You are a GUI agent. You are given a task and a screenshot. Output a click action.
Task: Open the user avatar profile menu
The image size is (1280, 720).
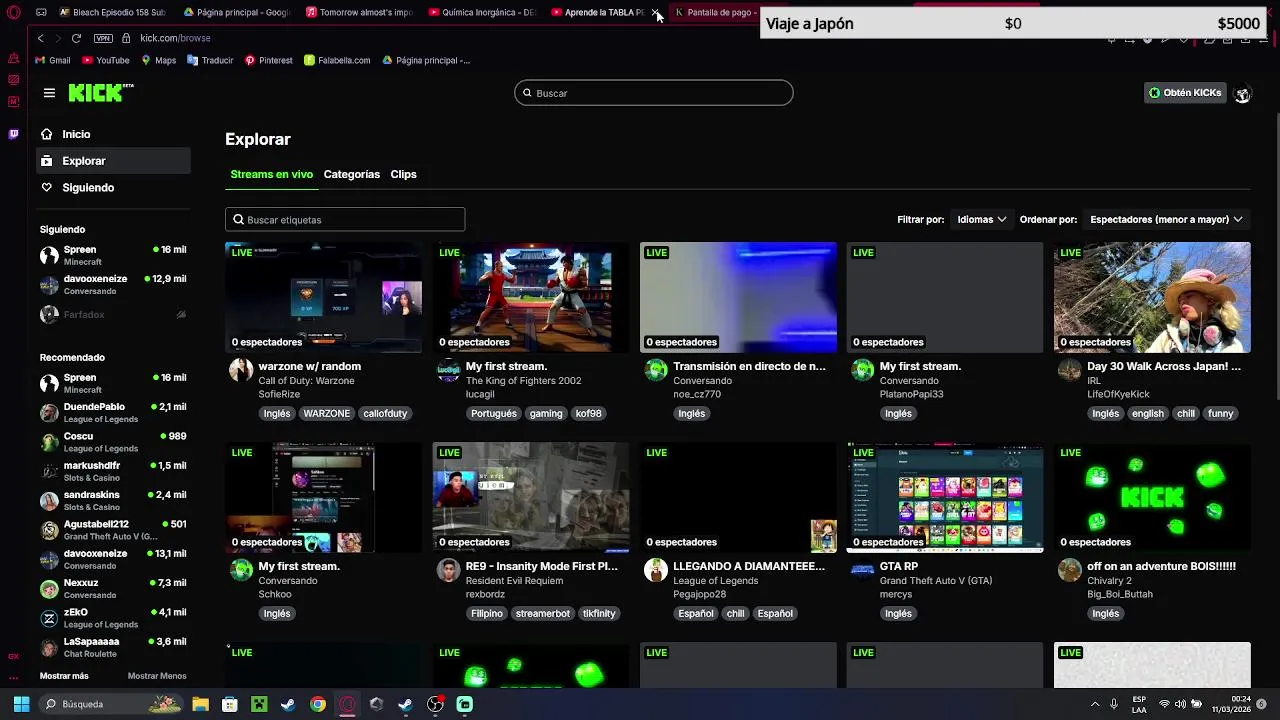point(1242,94)
